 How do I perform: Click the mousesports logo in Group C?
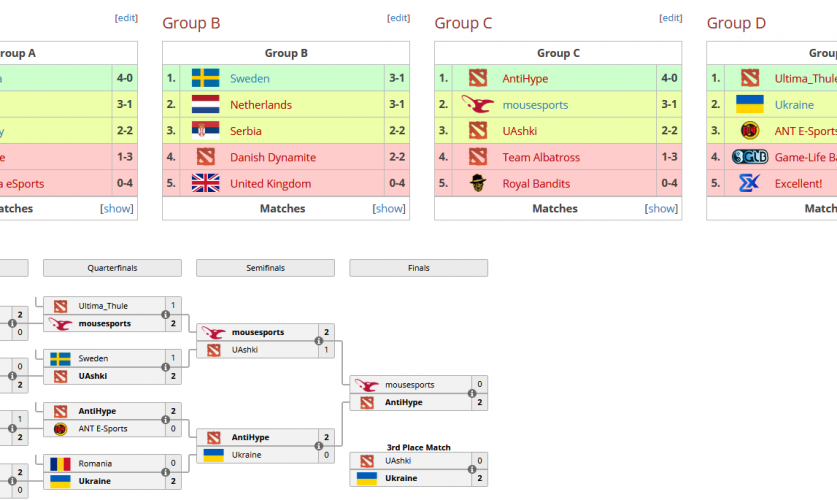[x=477, y=104]
